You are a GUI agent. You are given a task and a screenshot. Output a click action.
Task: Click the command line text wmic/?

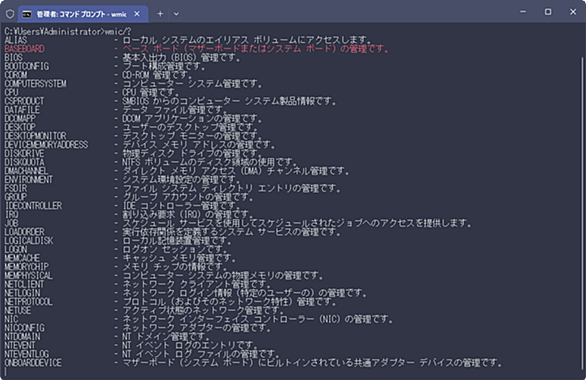pos(118,31)
